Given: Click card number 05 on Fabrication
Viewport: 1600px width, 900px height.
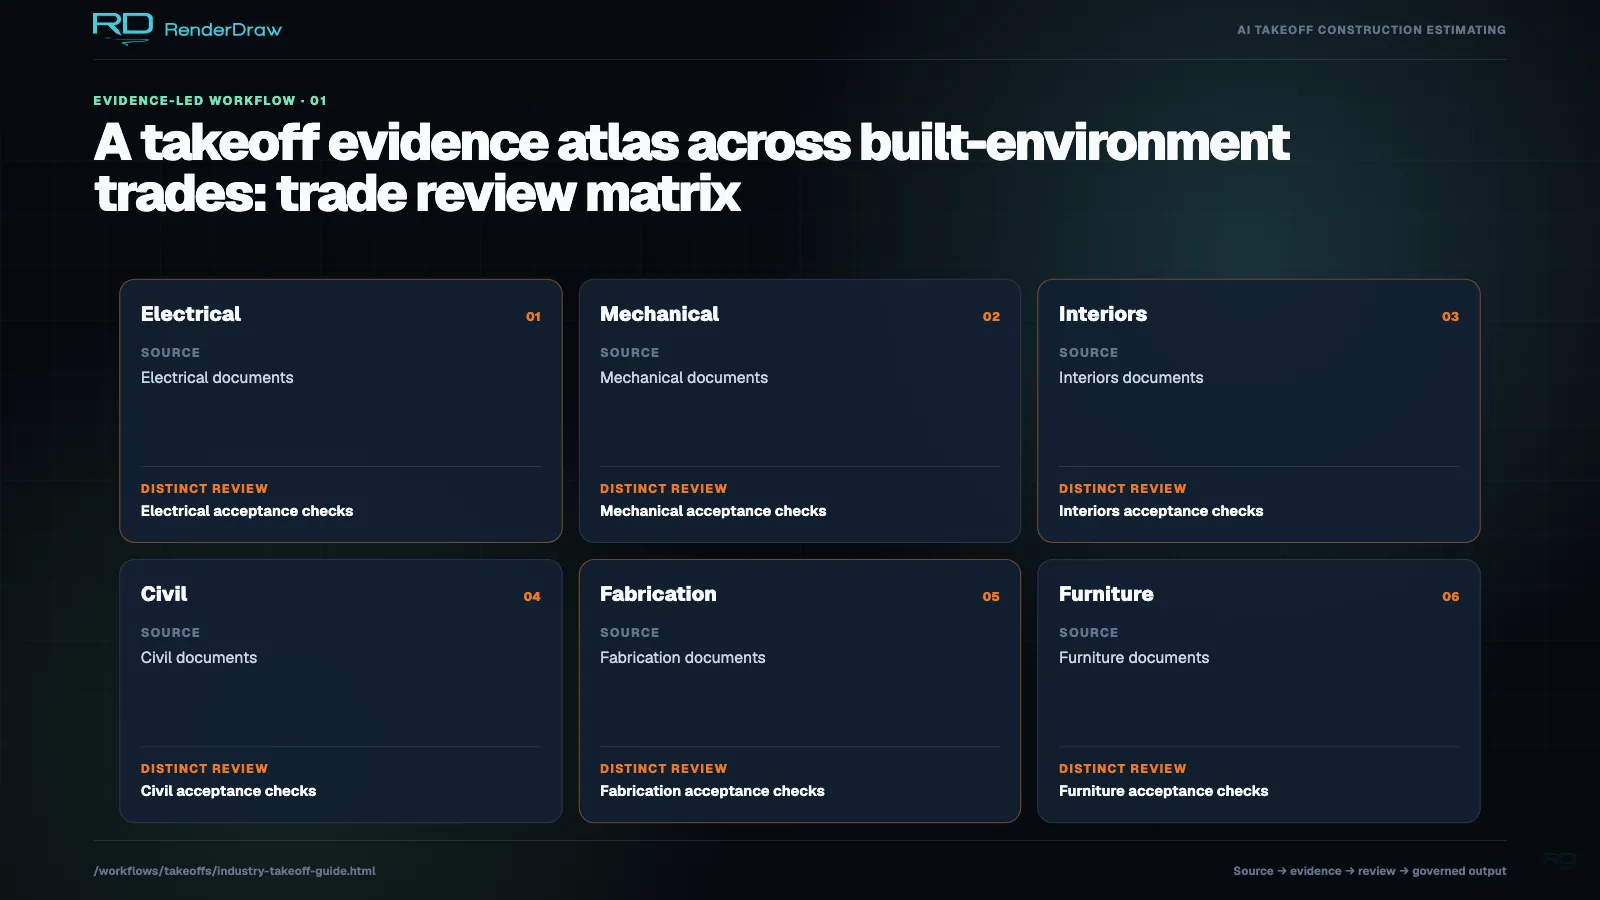Looking at the screenshot, I should pyautogui.click(x=991, y=596).
